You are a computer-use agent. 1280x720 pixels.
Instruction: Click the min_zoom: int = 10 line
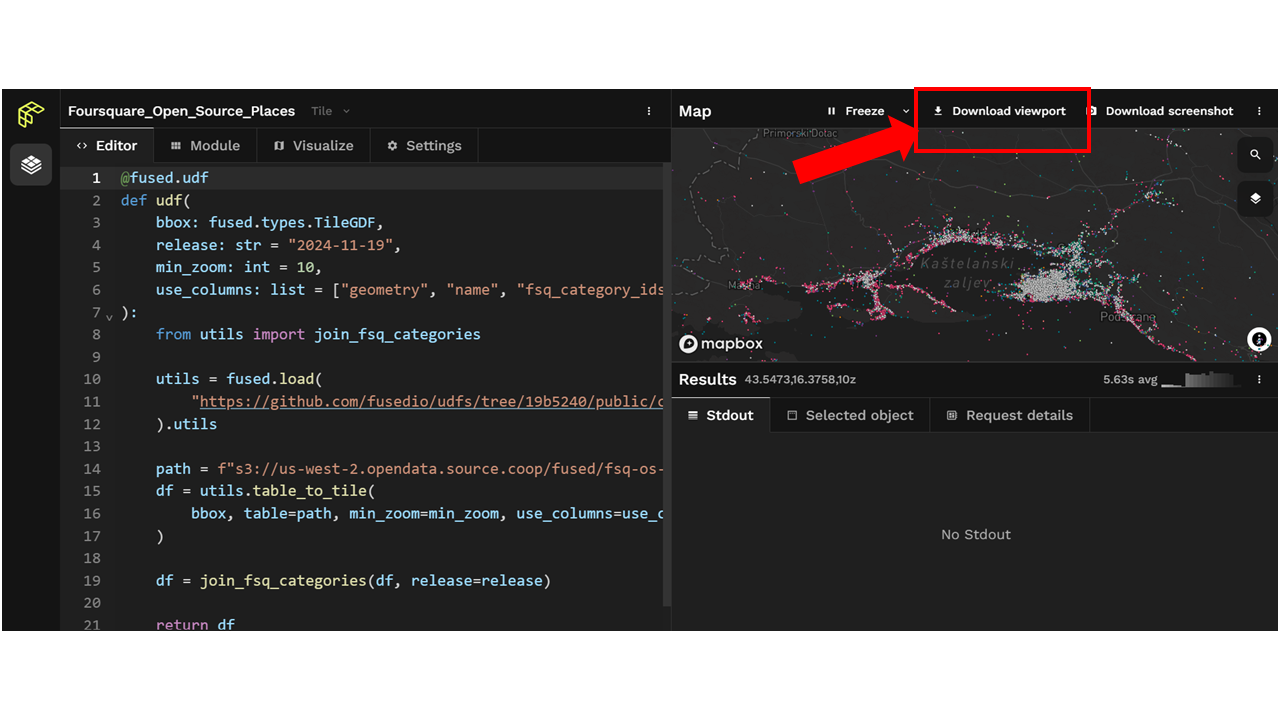pyautogui.click(x=238, y=267)
